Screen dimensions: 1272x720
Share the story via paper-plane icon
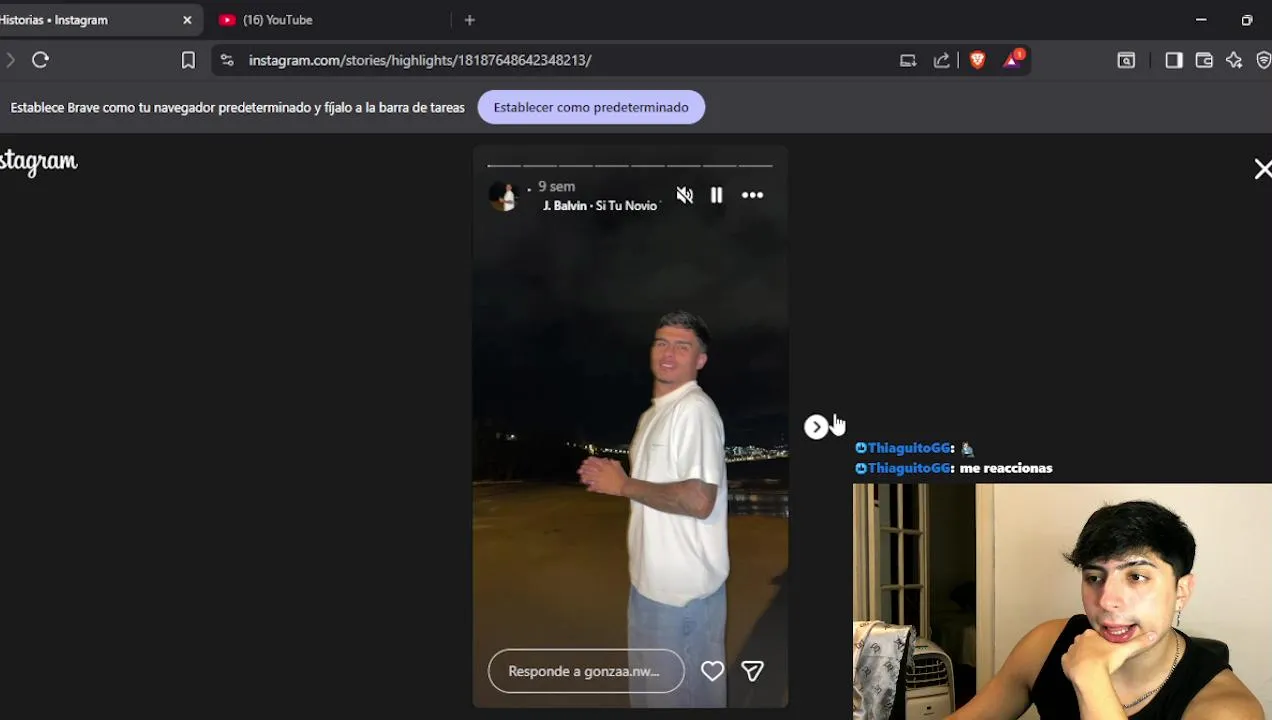[752, 671]
